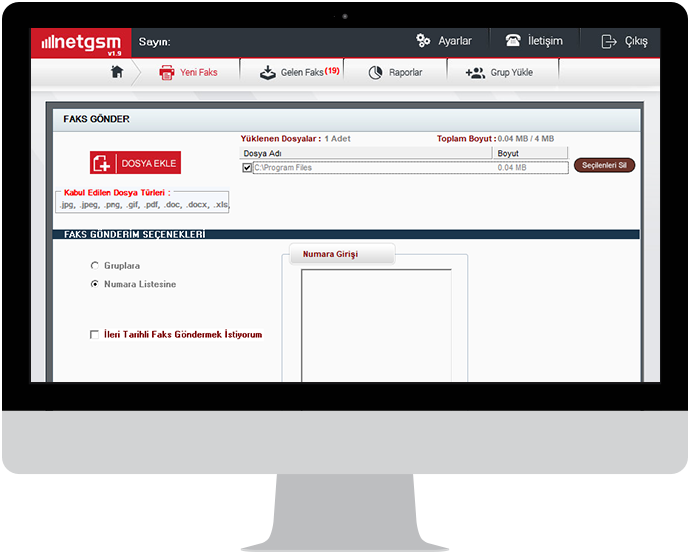Click the netgsm logo
The width and height of the screenshot is (690, 554).
coord(81,43)
